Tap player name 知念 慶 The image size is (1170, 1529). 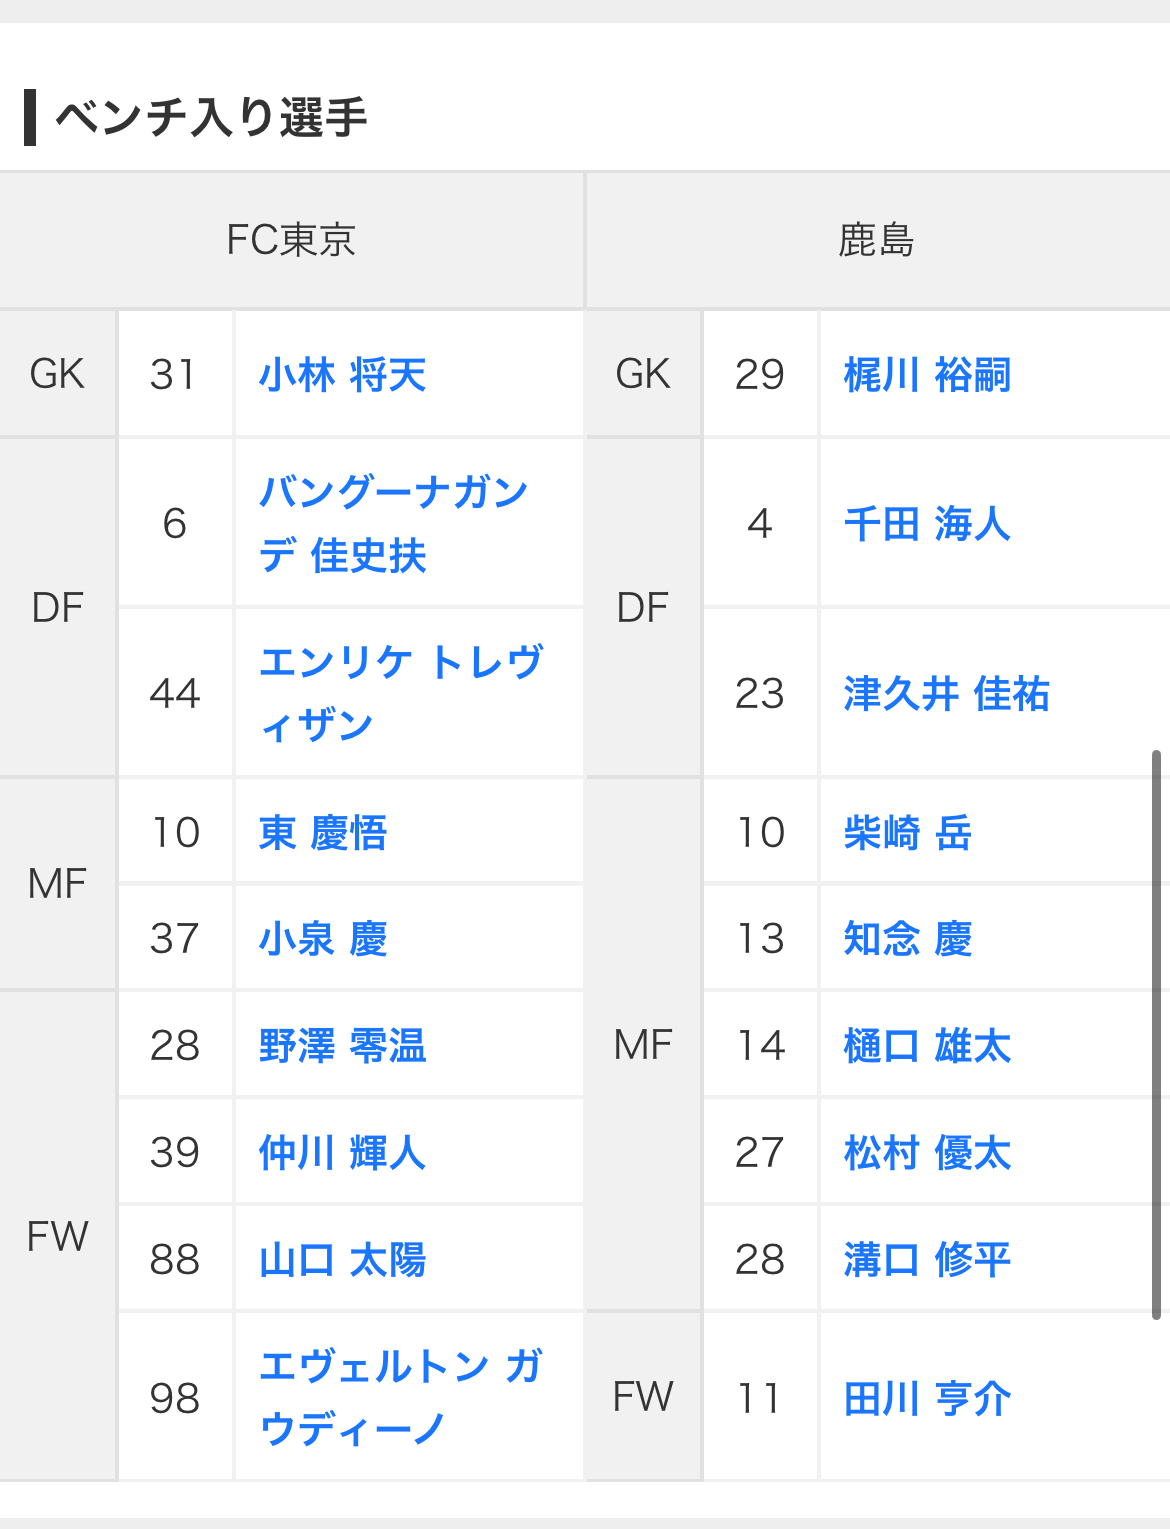coord(907,939)
